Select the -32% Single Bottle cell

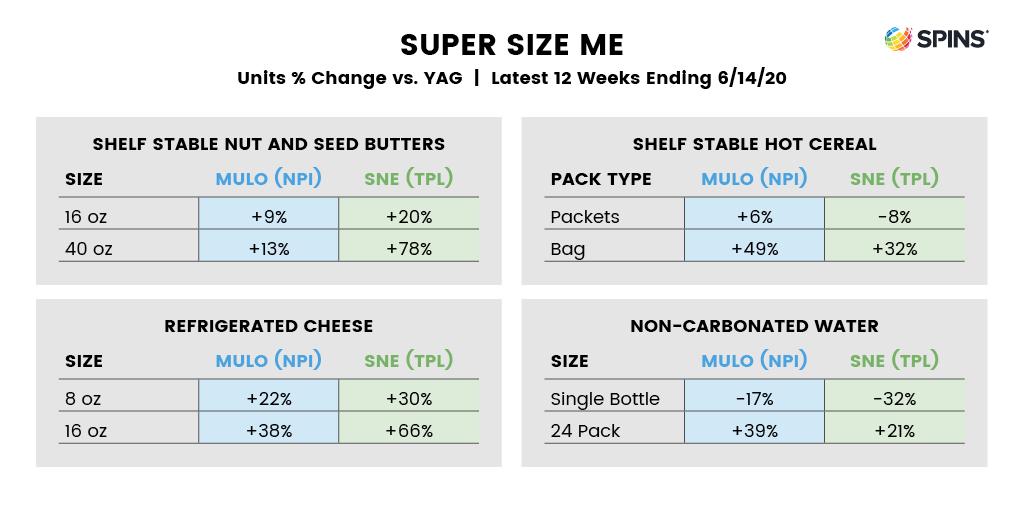point(894,398)
